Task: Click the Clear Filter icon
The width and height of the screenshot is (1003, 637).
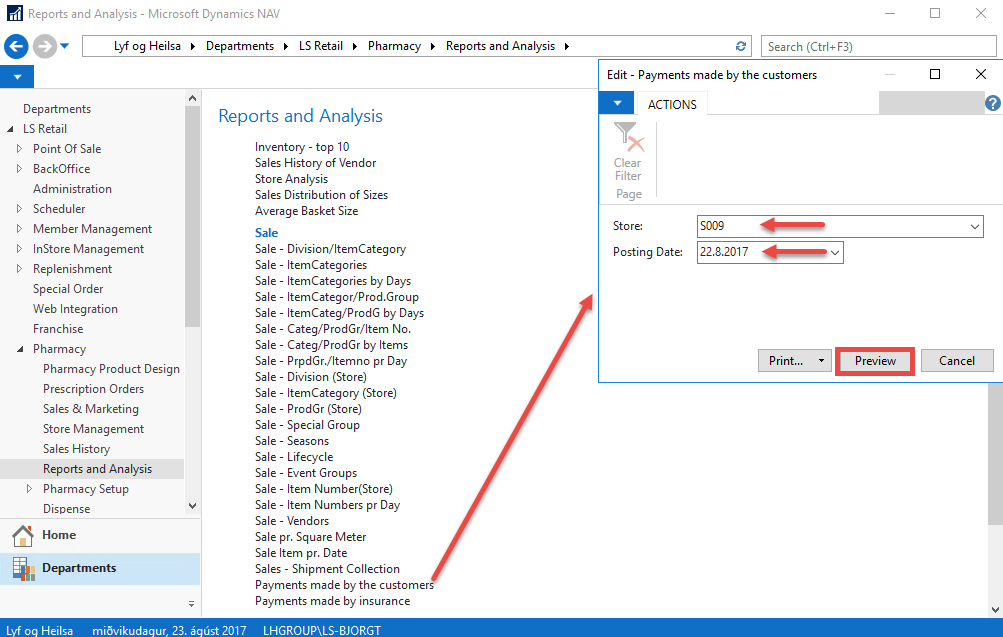Action: pyautogui.click(x=628, y=137)
